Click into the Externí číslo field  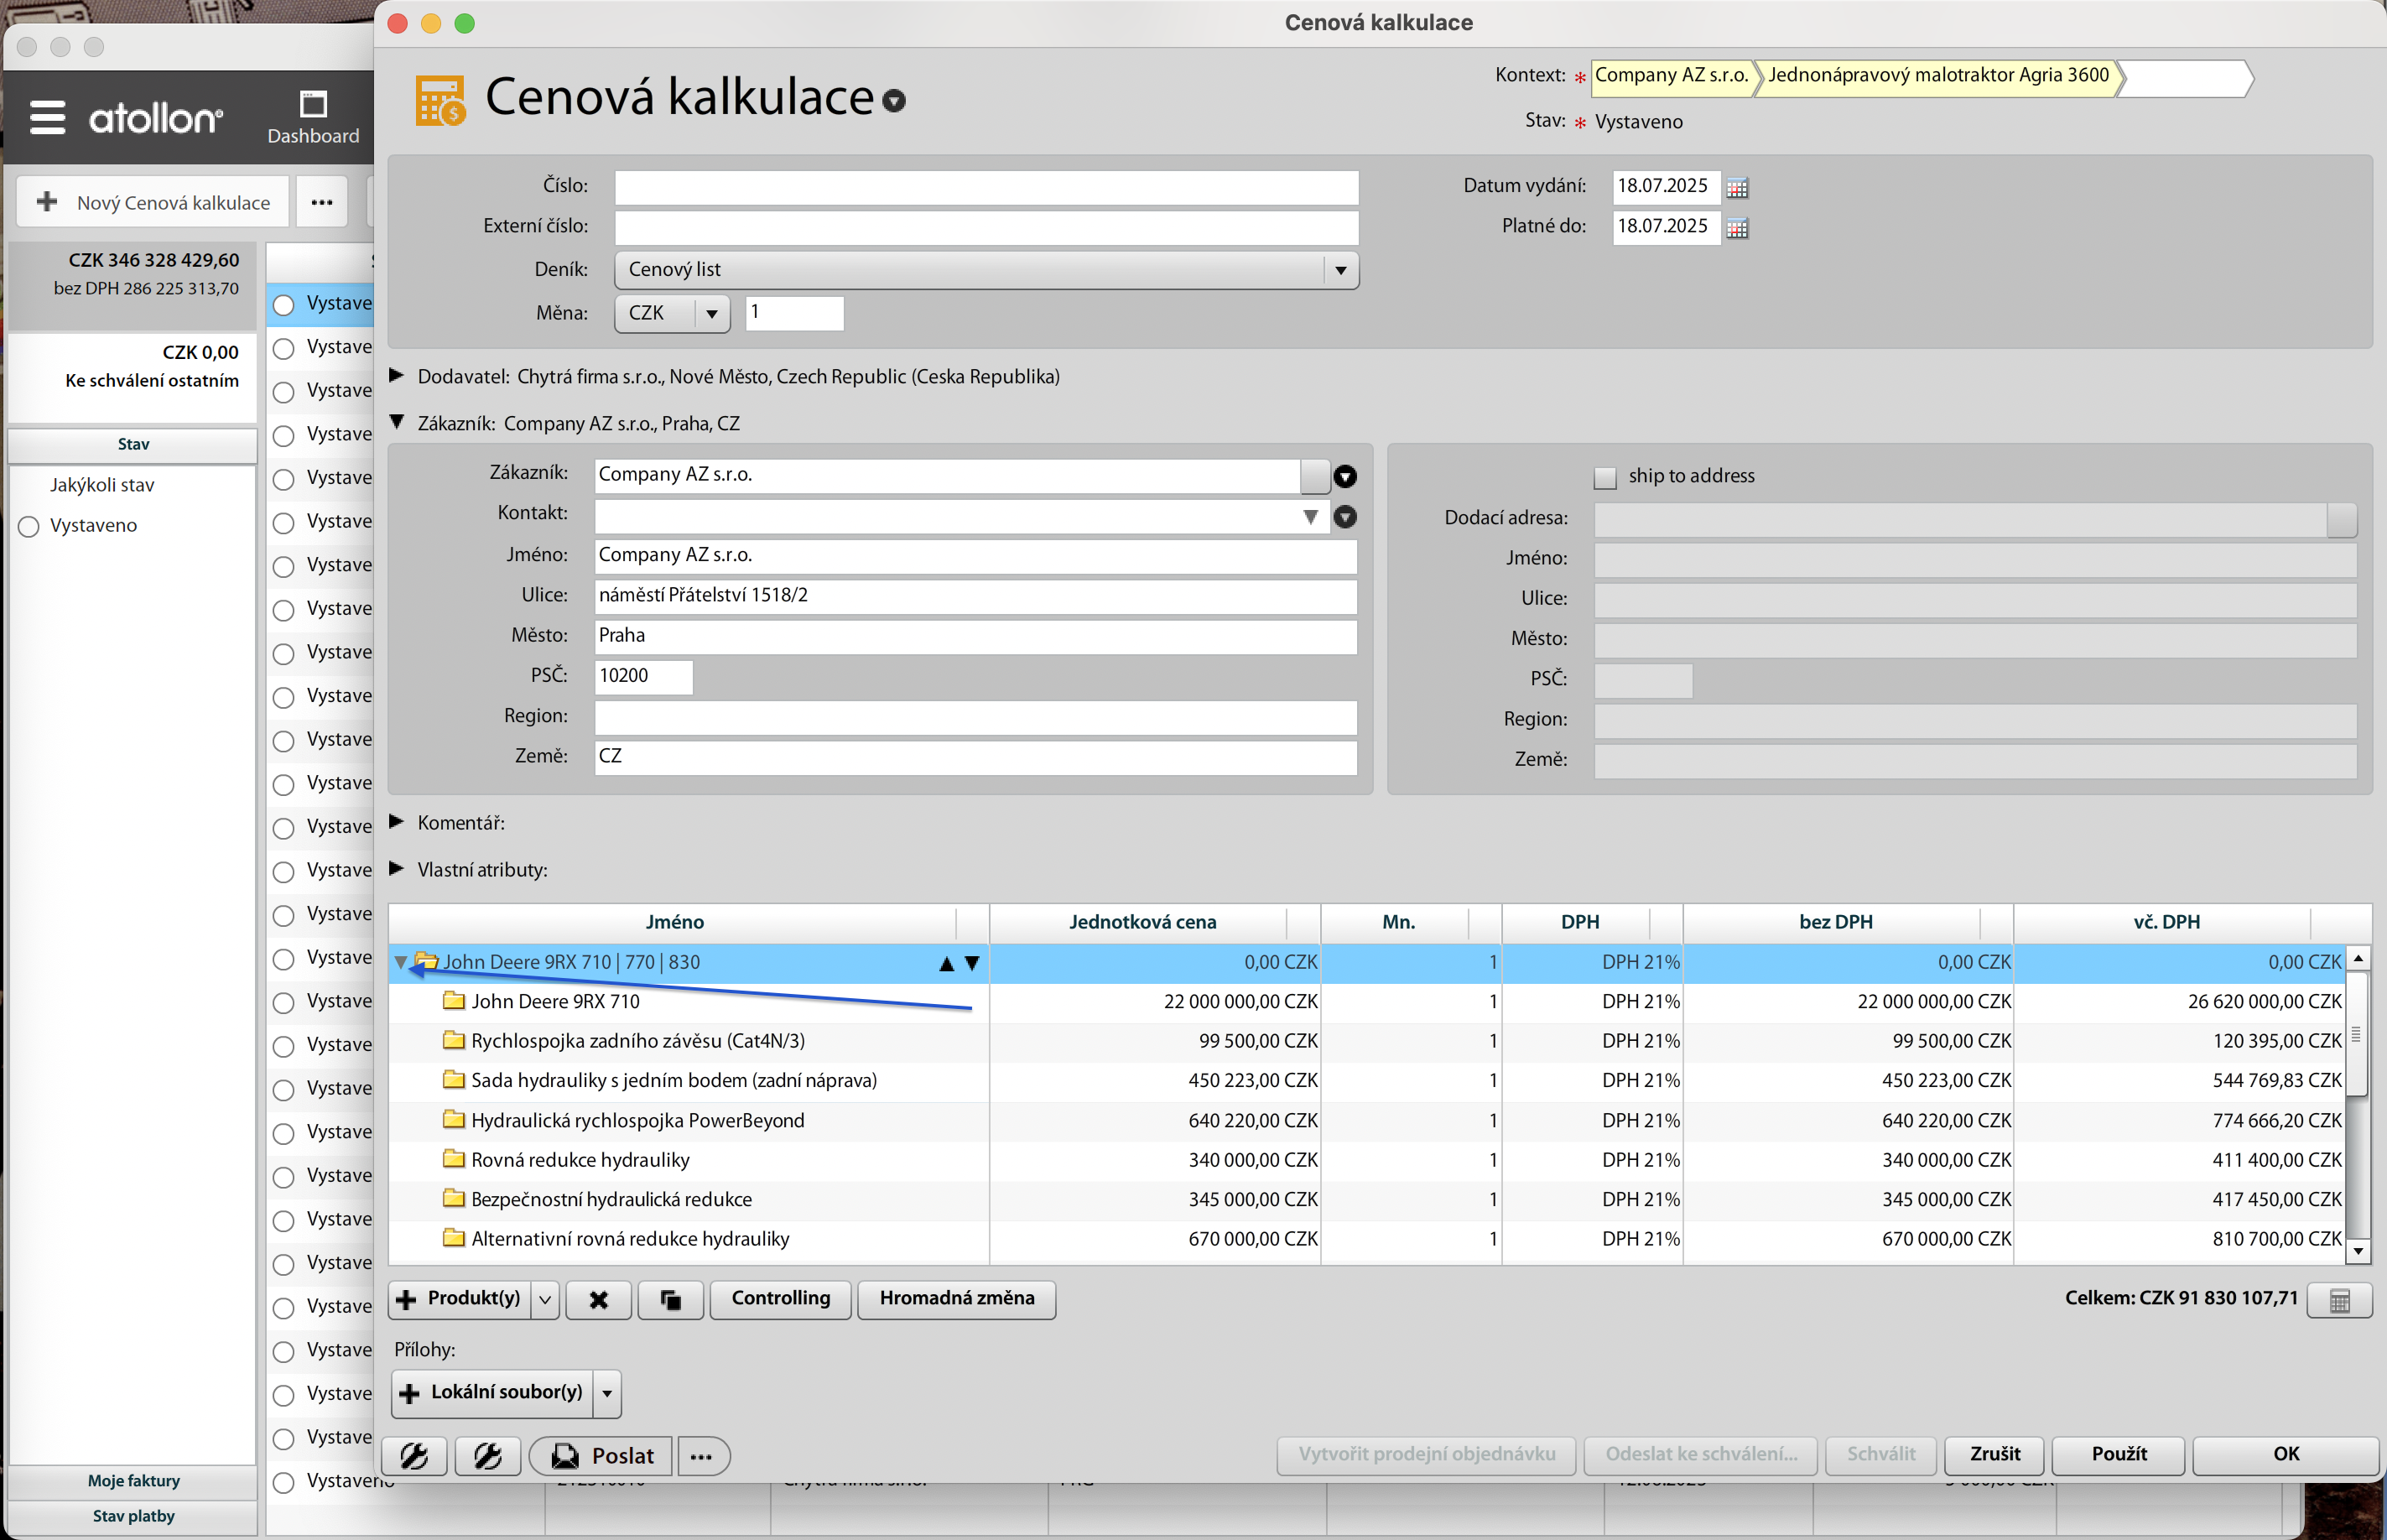click(986, 228)
